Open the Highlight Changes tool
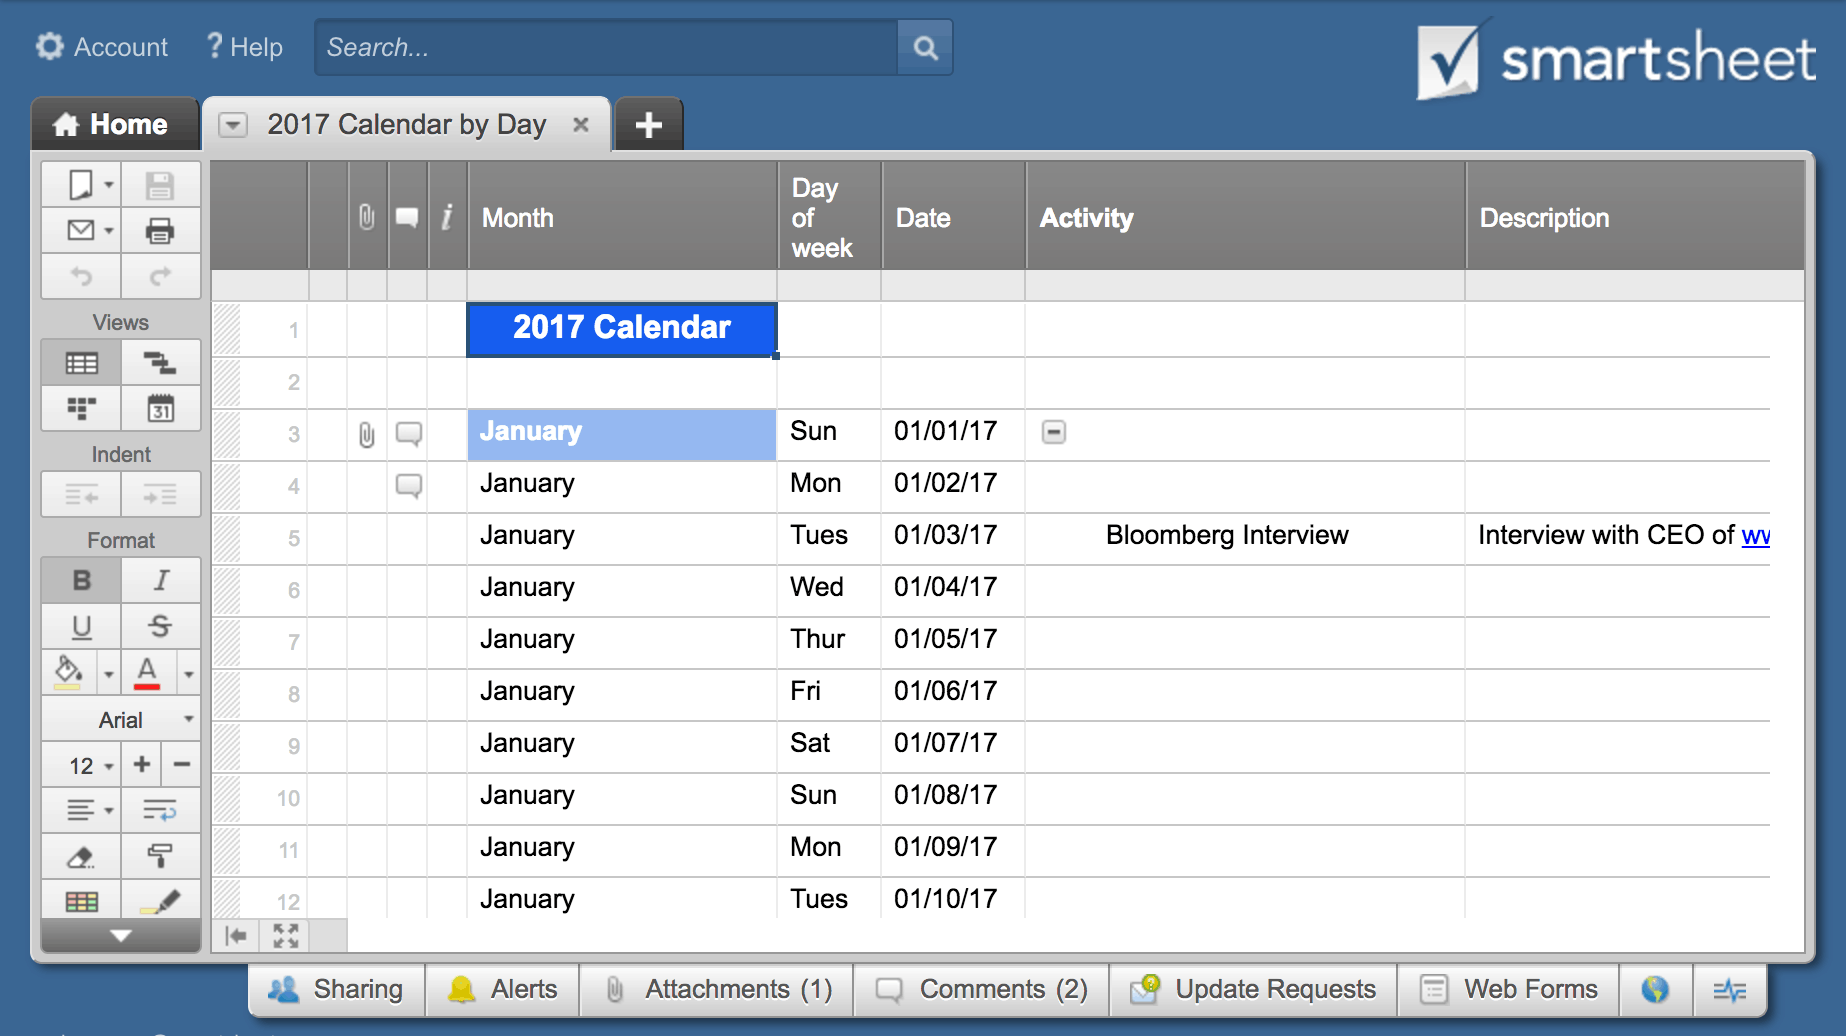Screen dimensions: 1846x1036 click(x=160, y=902)
